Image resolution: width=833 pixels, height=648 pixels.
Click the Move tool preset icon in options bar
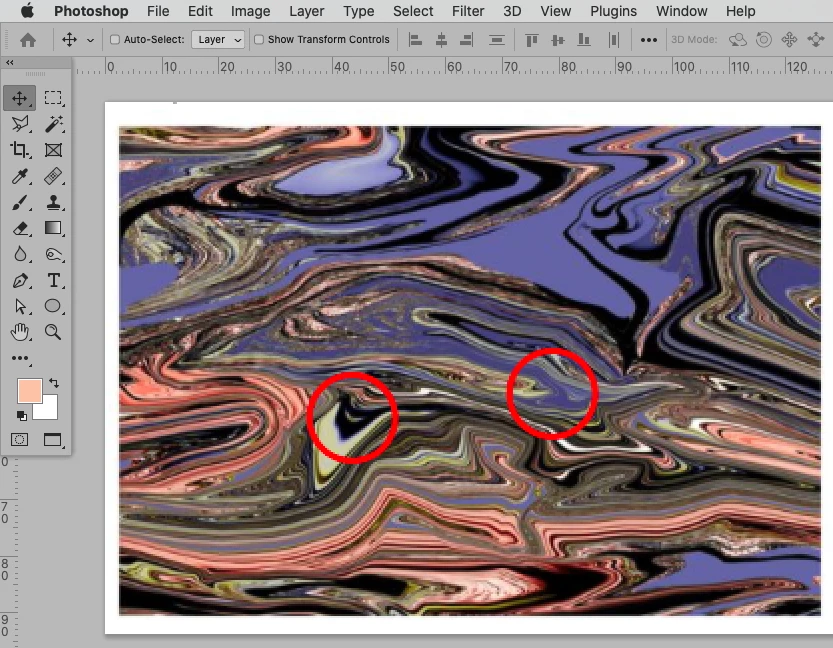coord(70,40)
